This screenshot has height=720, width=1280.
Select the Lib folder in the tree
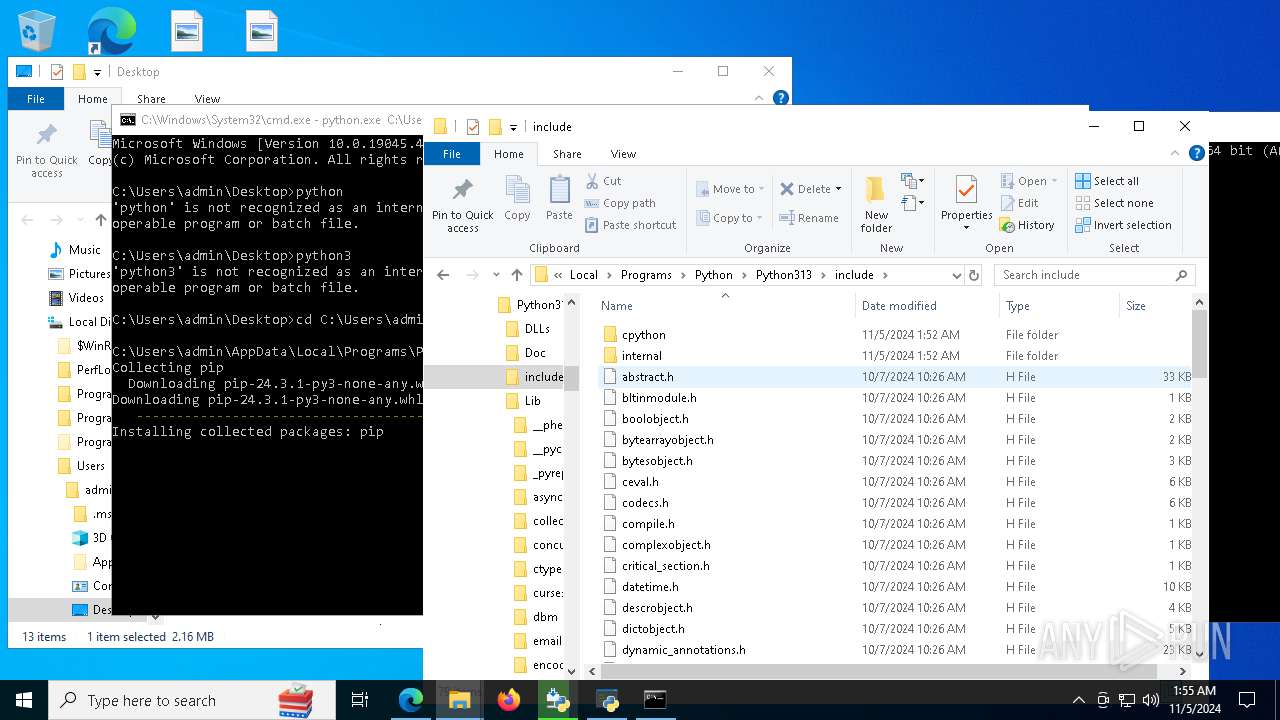[533, 401]
